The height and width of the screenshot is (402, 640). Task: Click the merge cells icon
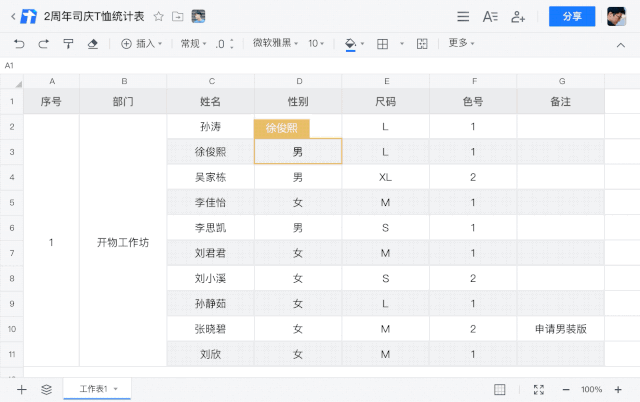[422, 43]
